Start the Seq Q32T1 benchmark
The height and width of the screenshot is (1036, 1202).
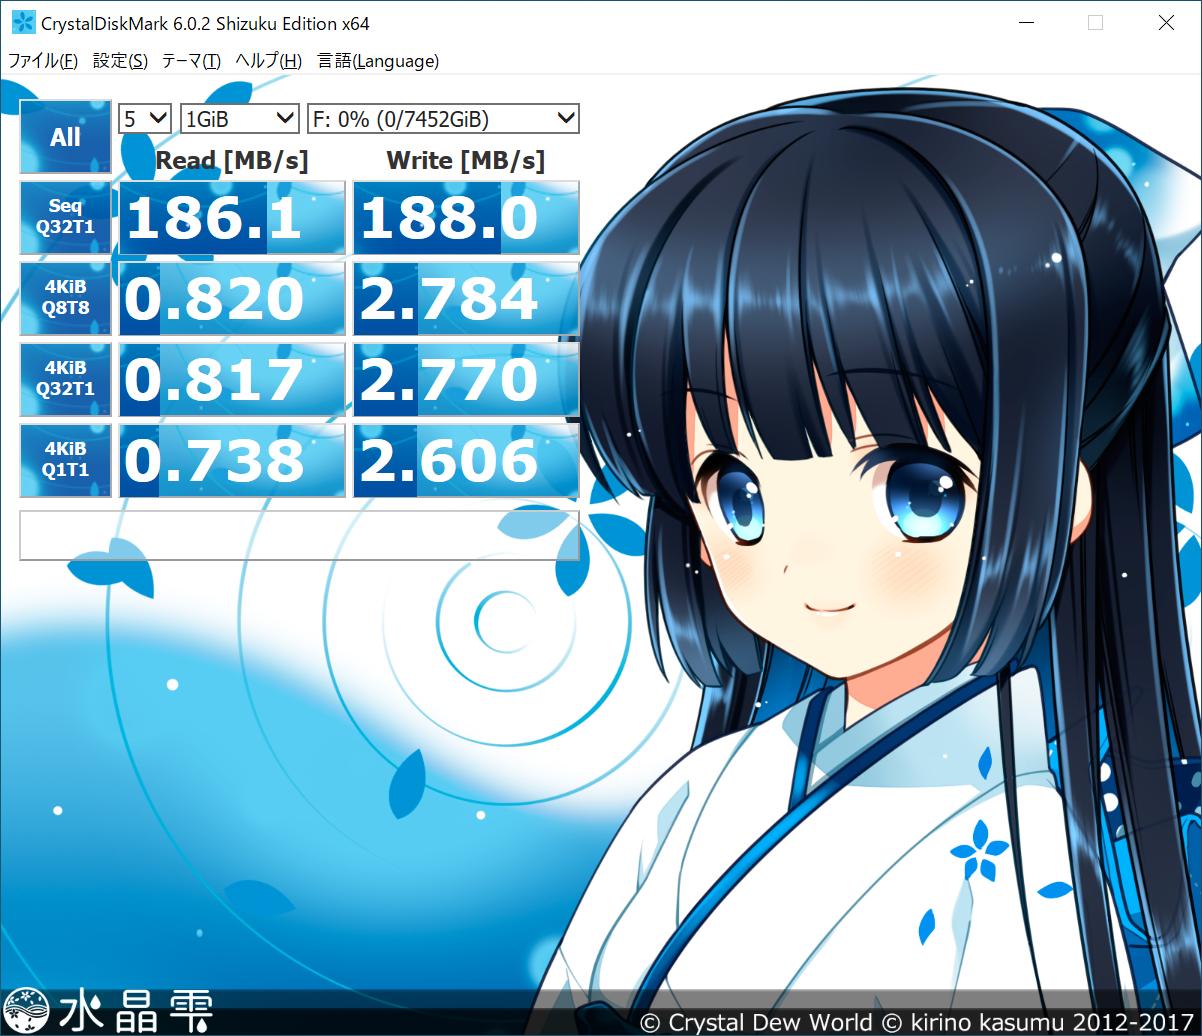click(x=65, y=217)
